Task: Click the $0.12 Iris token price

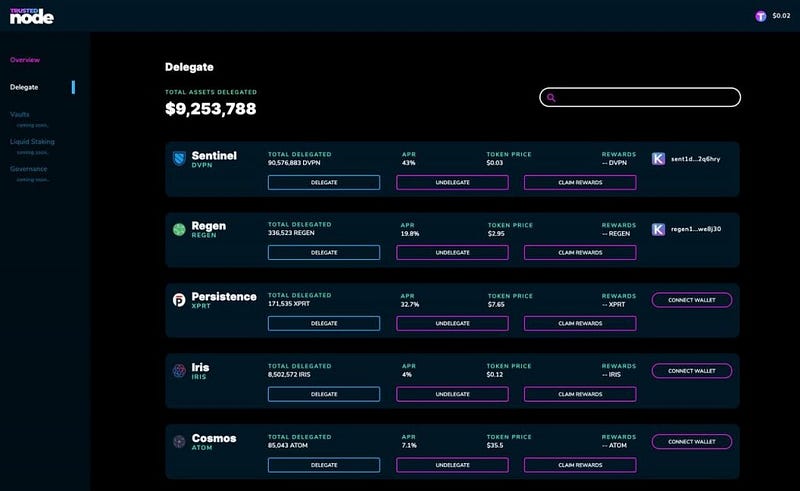Action: tap(494, 375)
